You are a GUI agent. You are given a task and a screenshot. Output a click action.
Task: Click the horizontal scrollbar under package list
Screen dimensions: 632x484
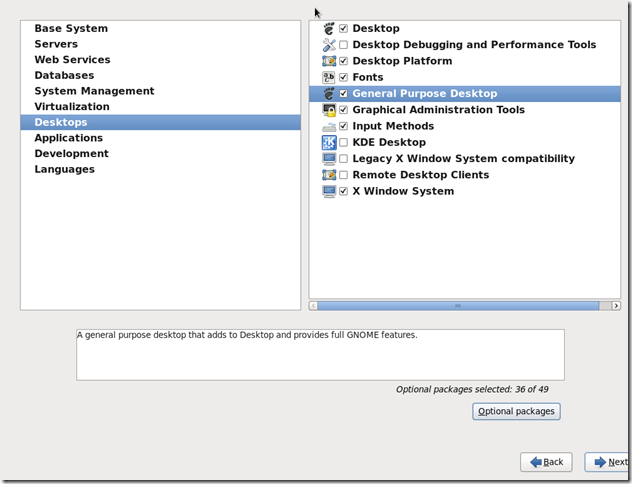458,305
